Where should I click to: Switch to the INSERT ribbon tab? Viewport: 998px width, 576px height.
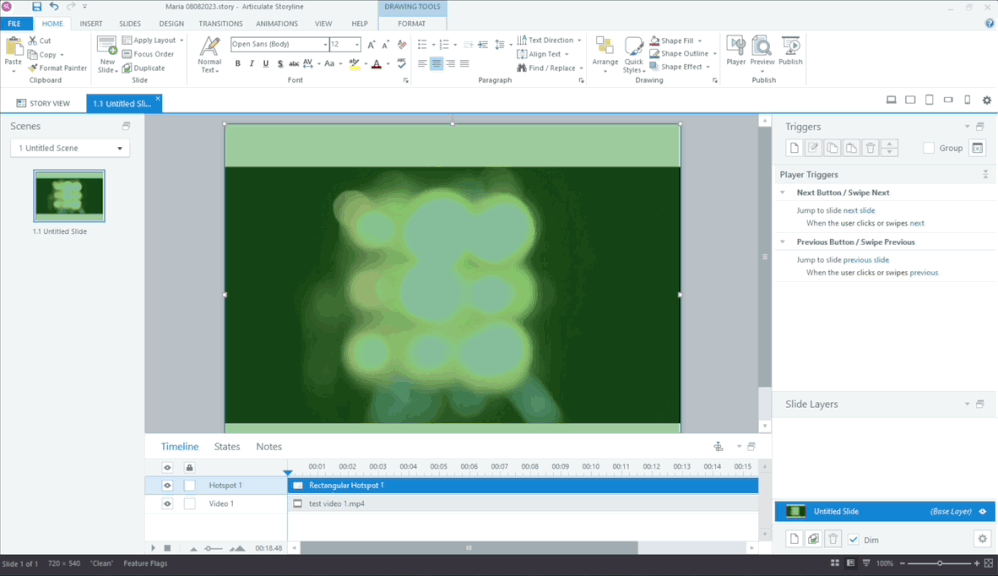point(91,23)
